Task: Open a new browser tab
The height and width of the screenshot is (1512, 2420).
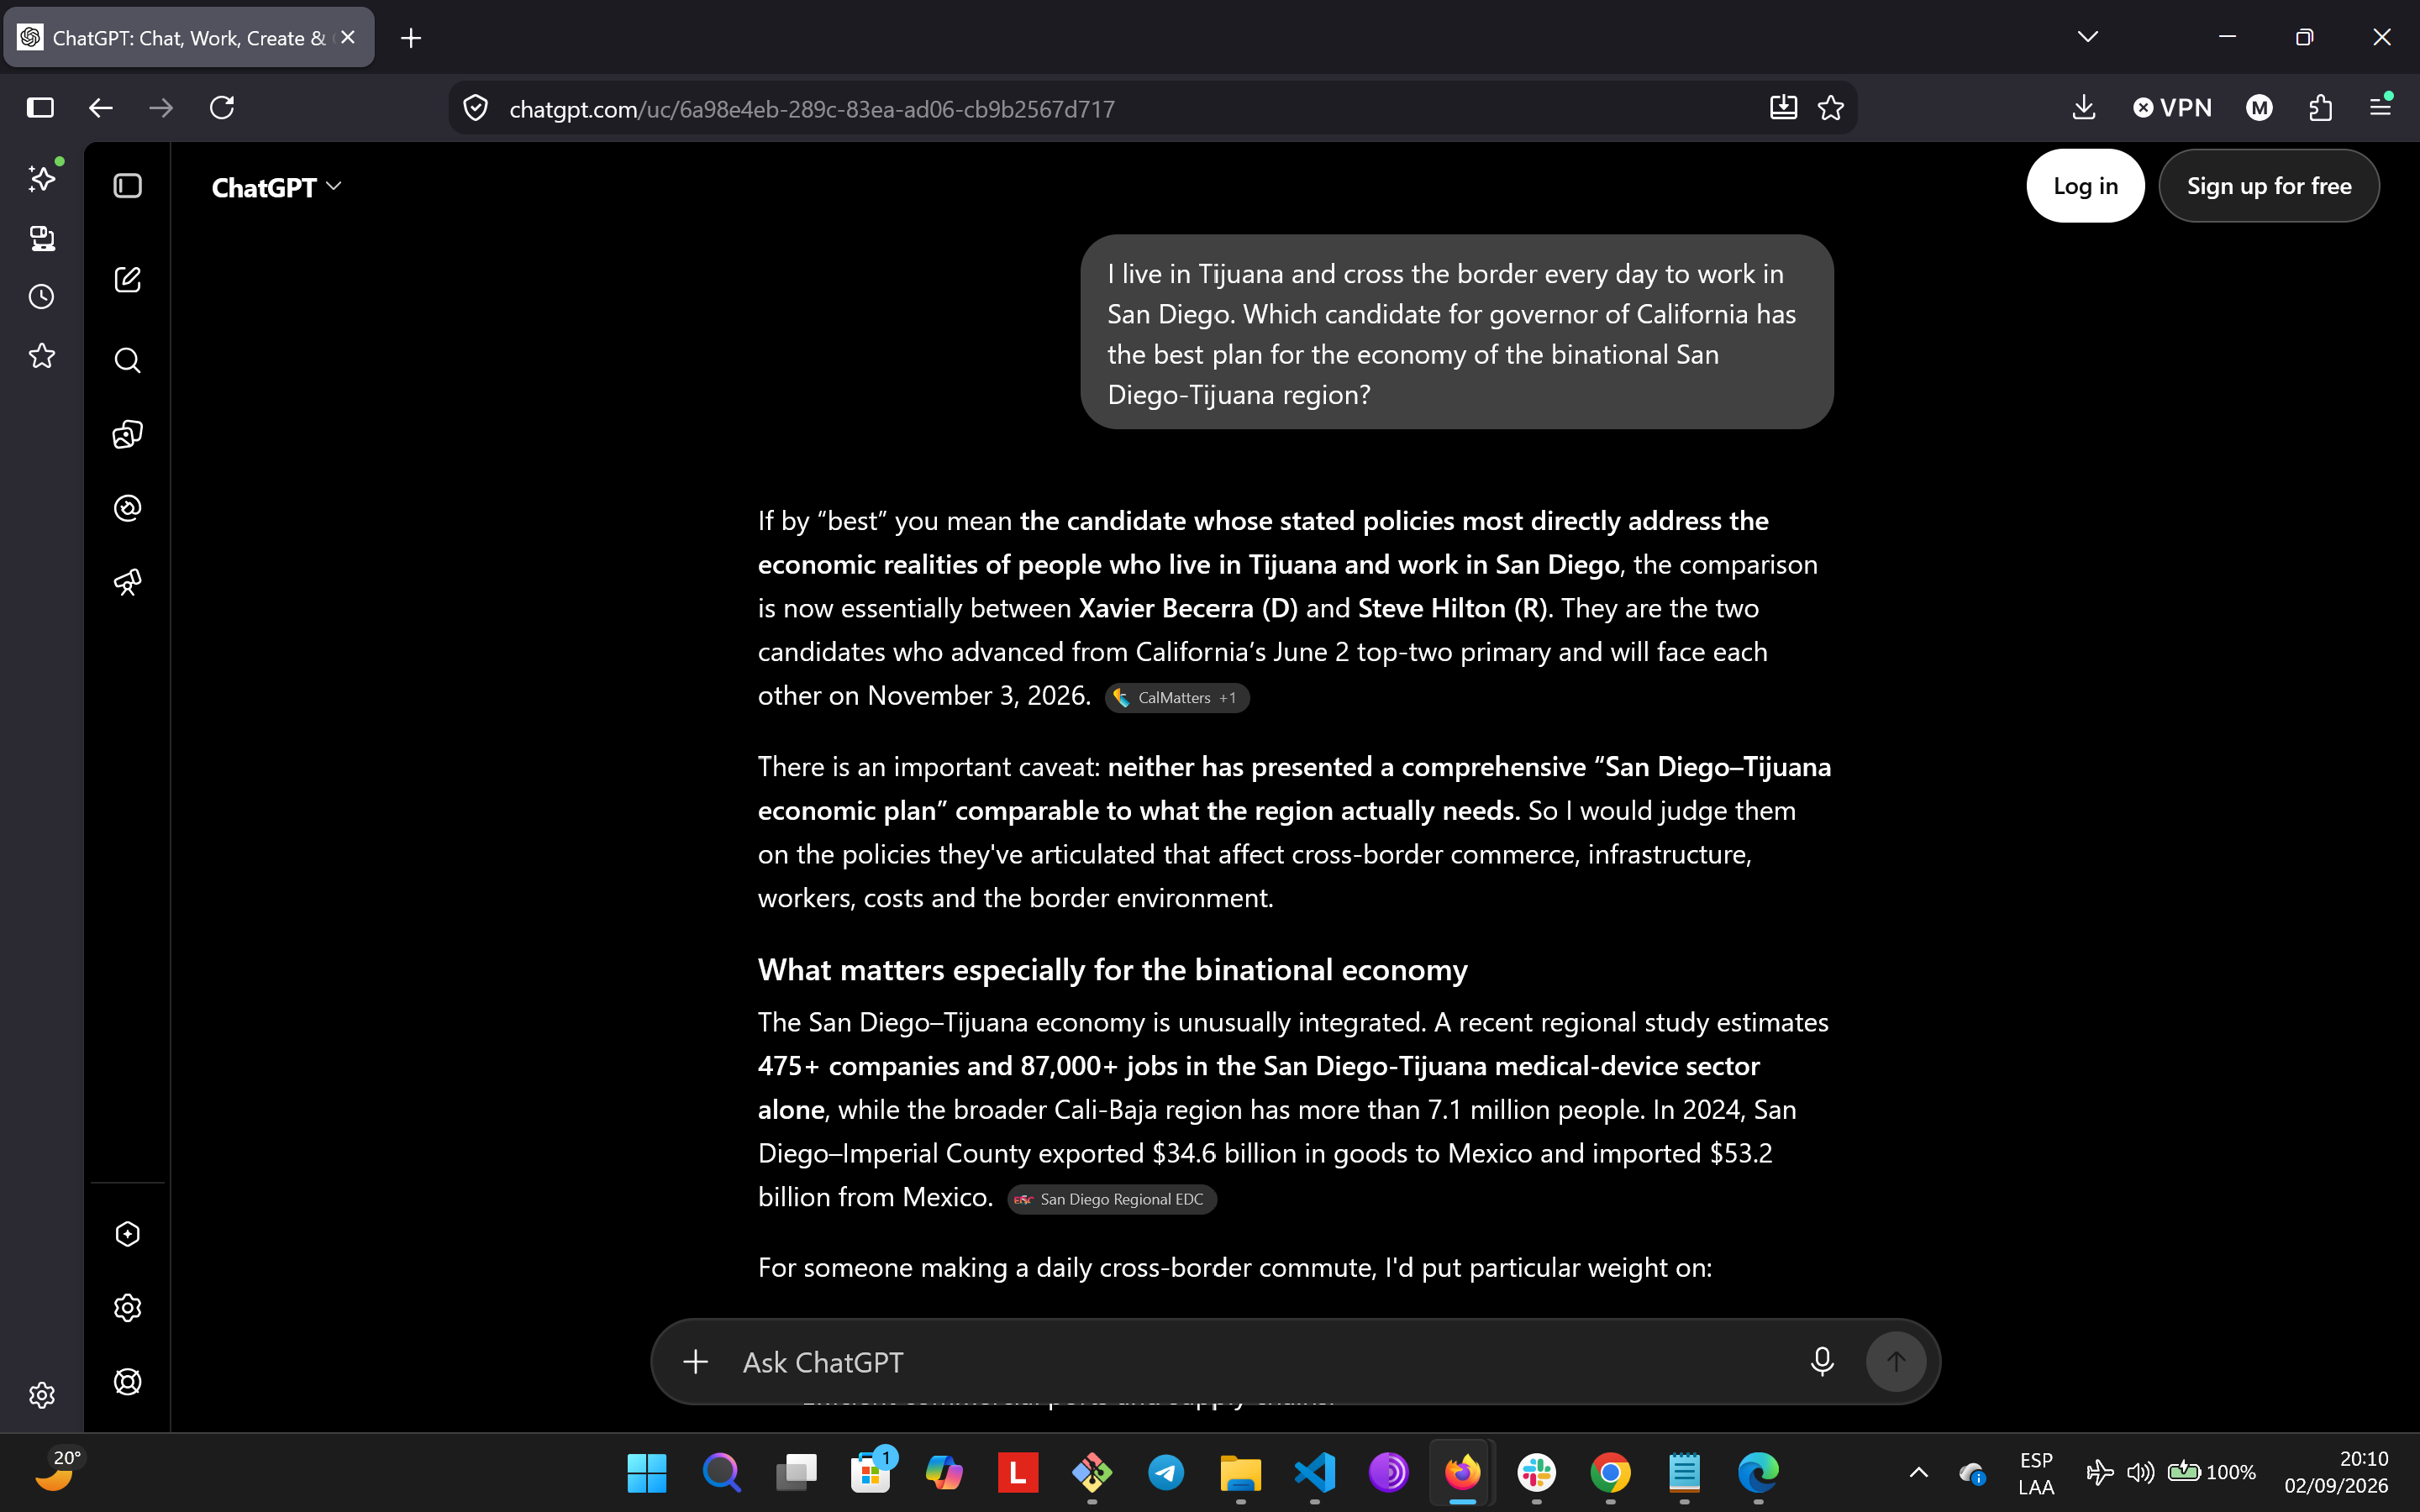Action: (411, 38)
